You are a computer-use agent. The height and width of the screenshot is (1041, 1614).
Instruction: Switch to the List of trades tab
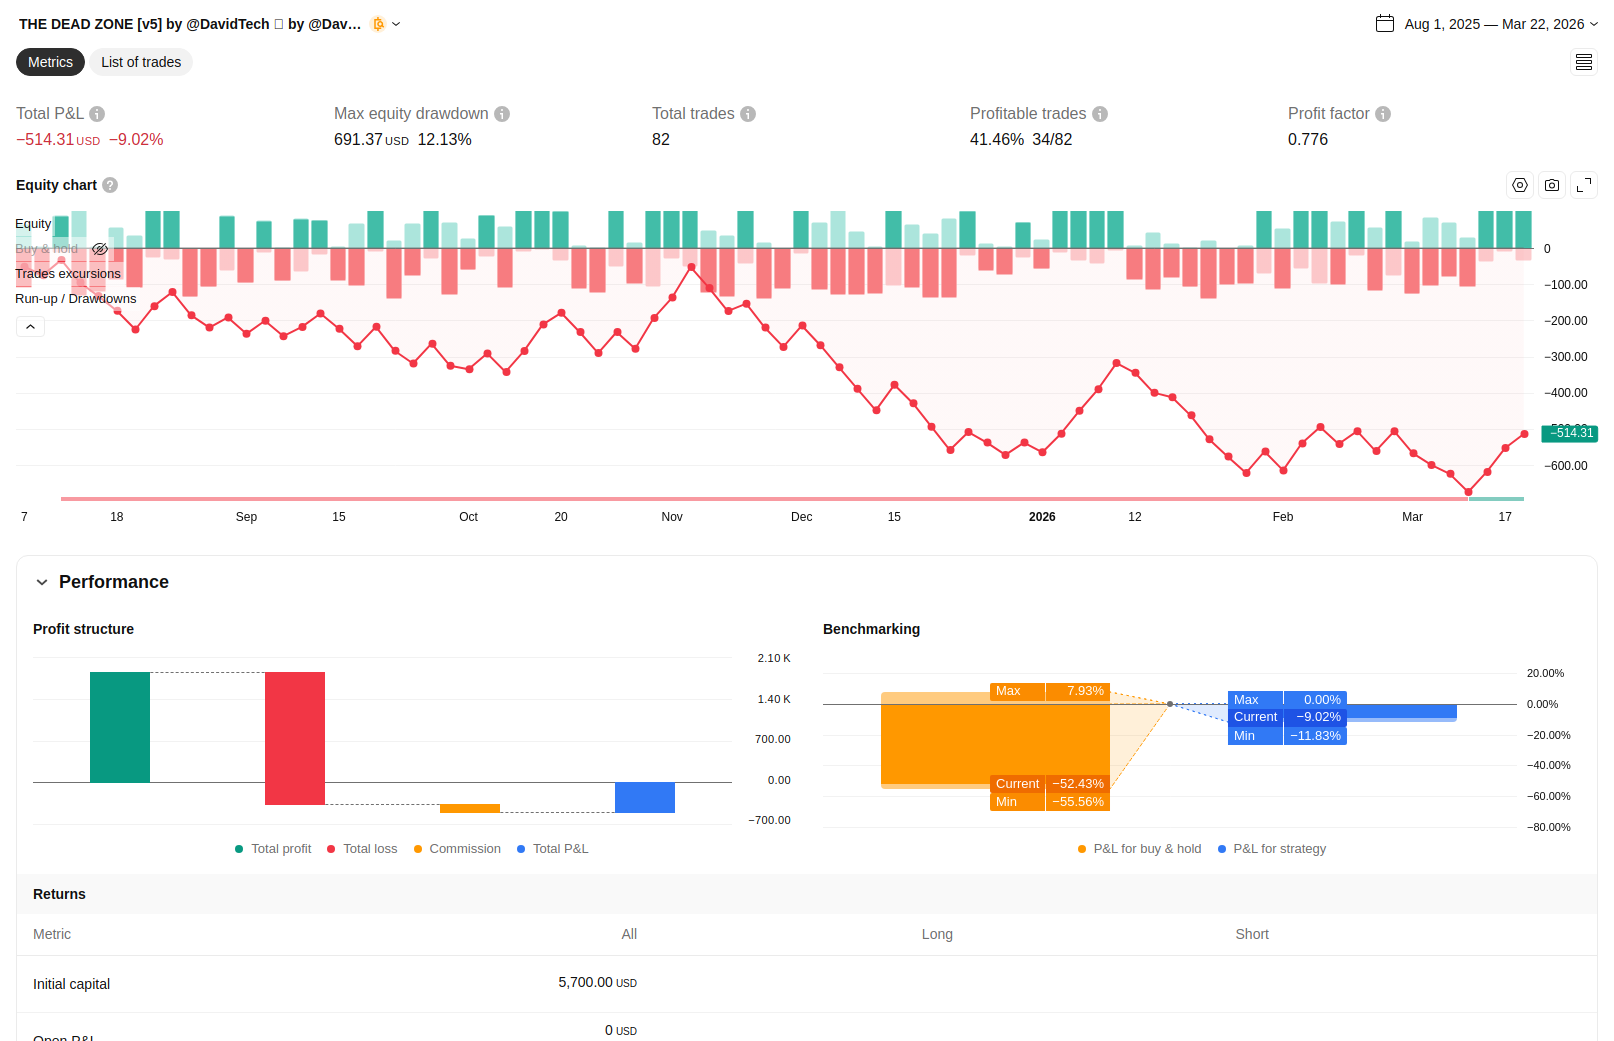click(141, 62)
